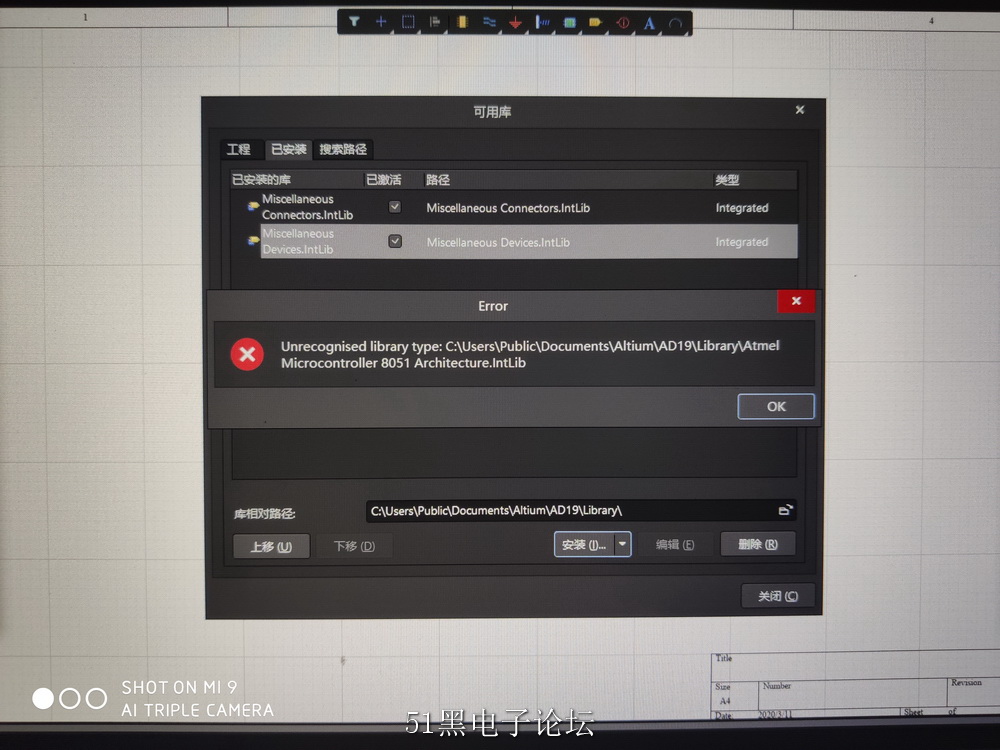Select the place wire tool

click(489, 23)
